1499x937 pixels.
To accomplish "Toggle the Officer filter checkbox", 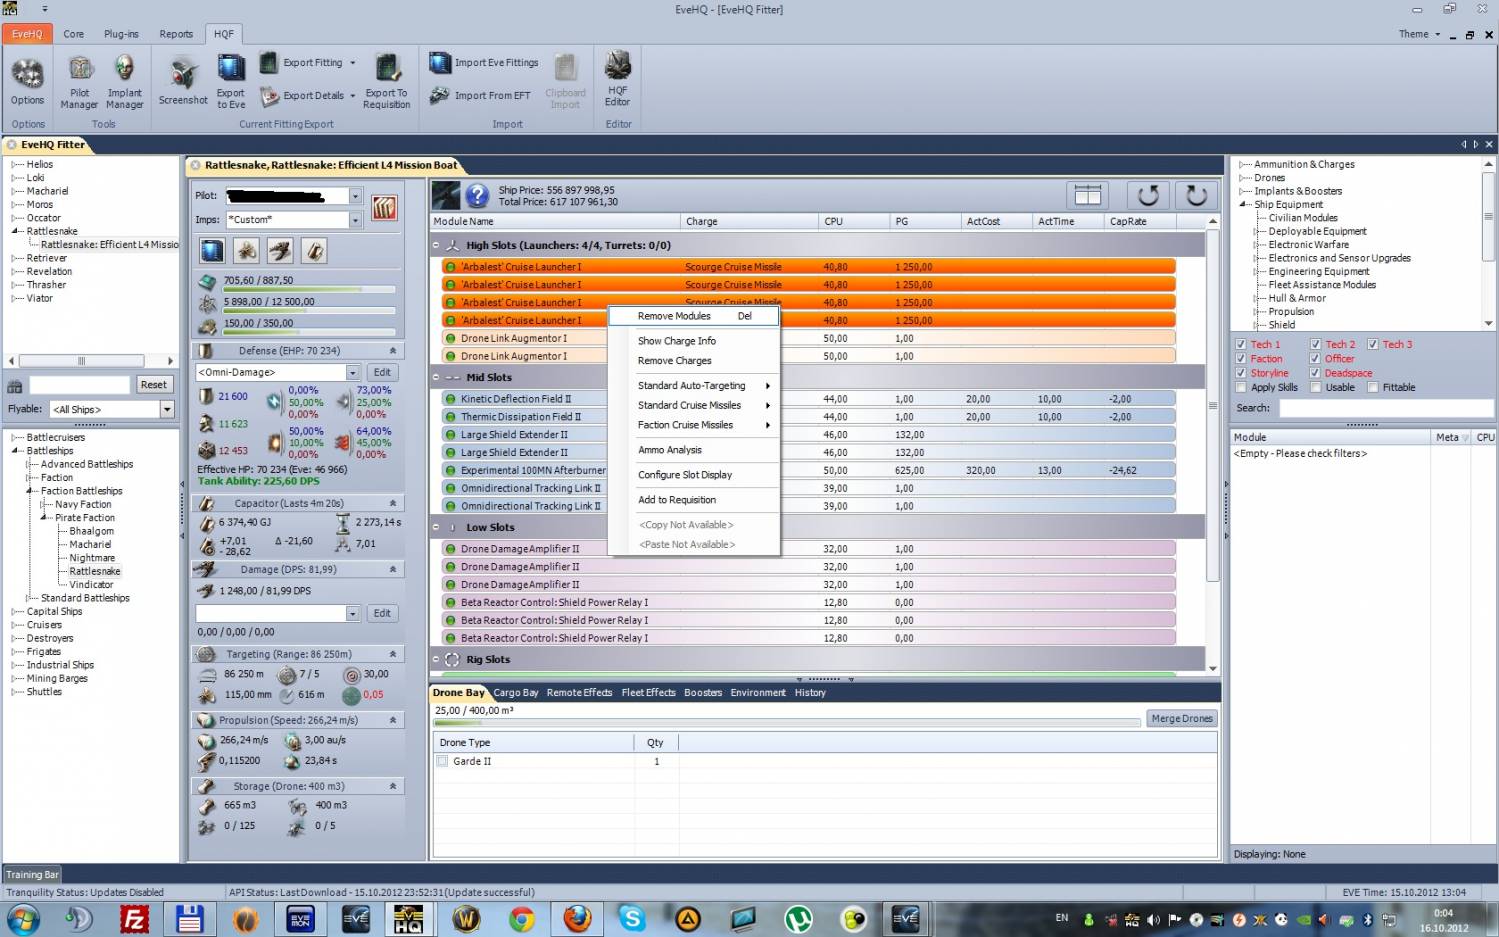I will click(x=1316, y=358).
